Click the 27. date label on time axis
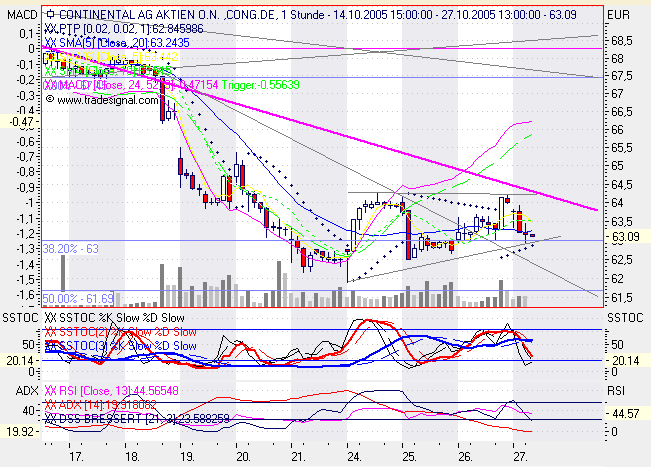651x467 pixels. [521, 457]
